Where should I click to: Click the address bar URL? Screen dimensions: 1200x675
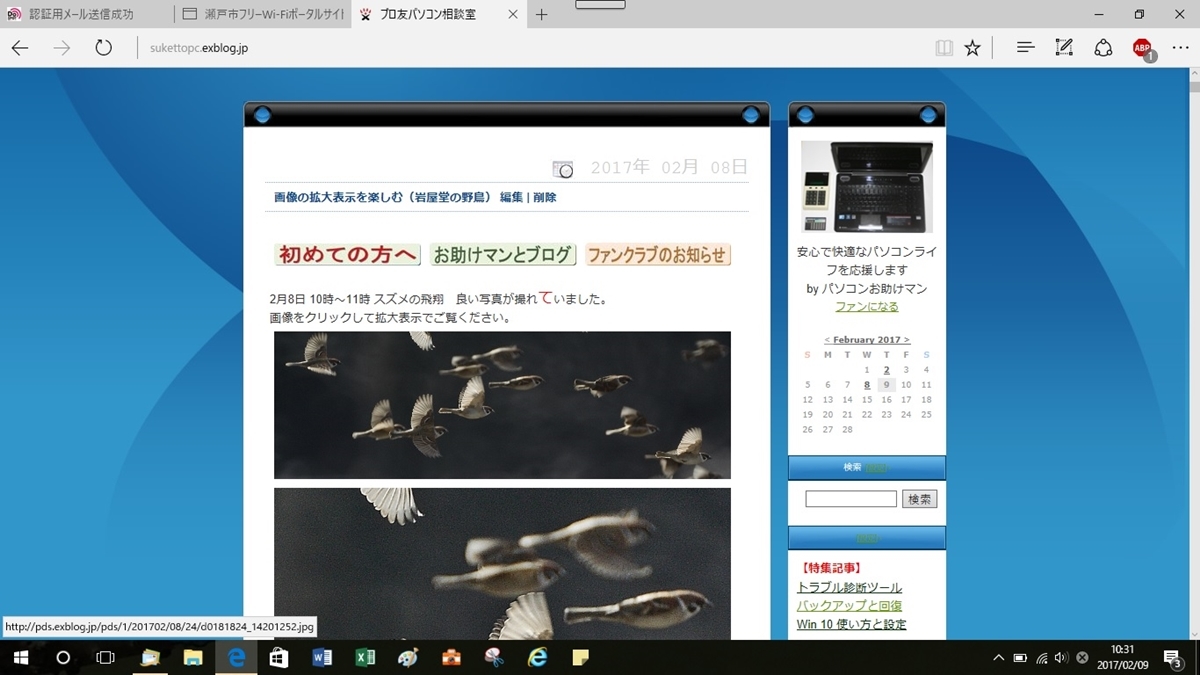pos(197,48)
